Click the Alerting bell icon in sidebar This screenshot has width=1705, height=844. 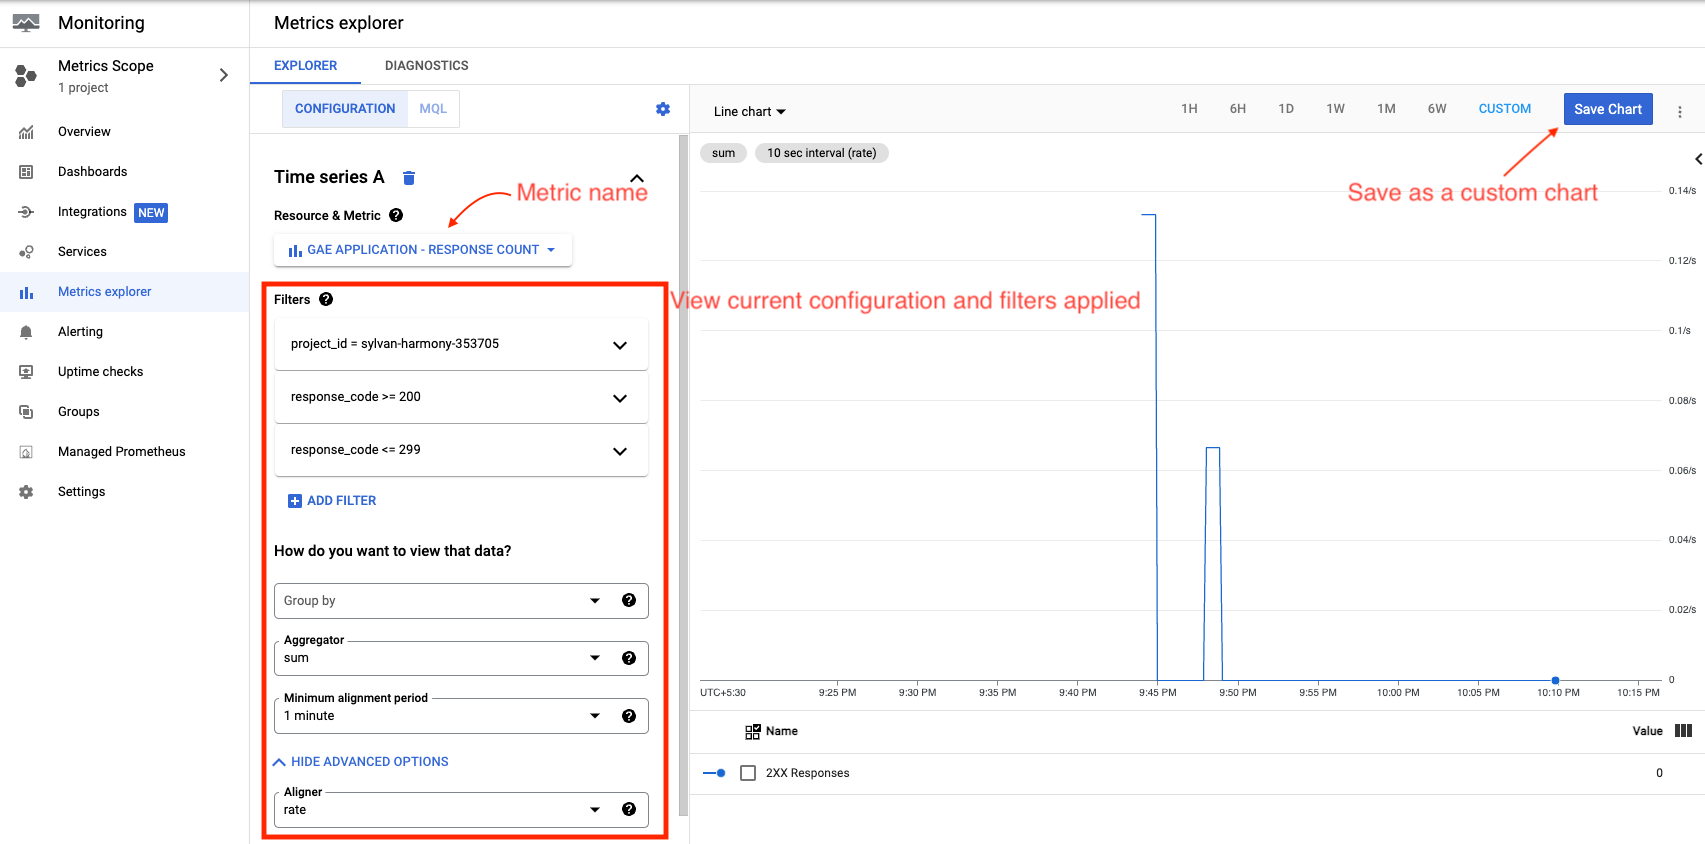click(x=26, y=332)
